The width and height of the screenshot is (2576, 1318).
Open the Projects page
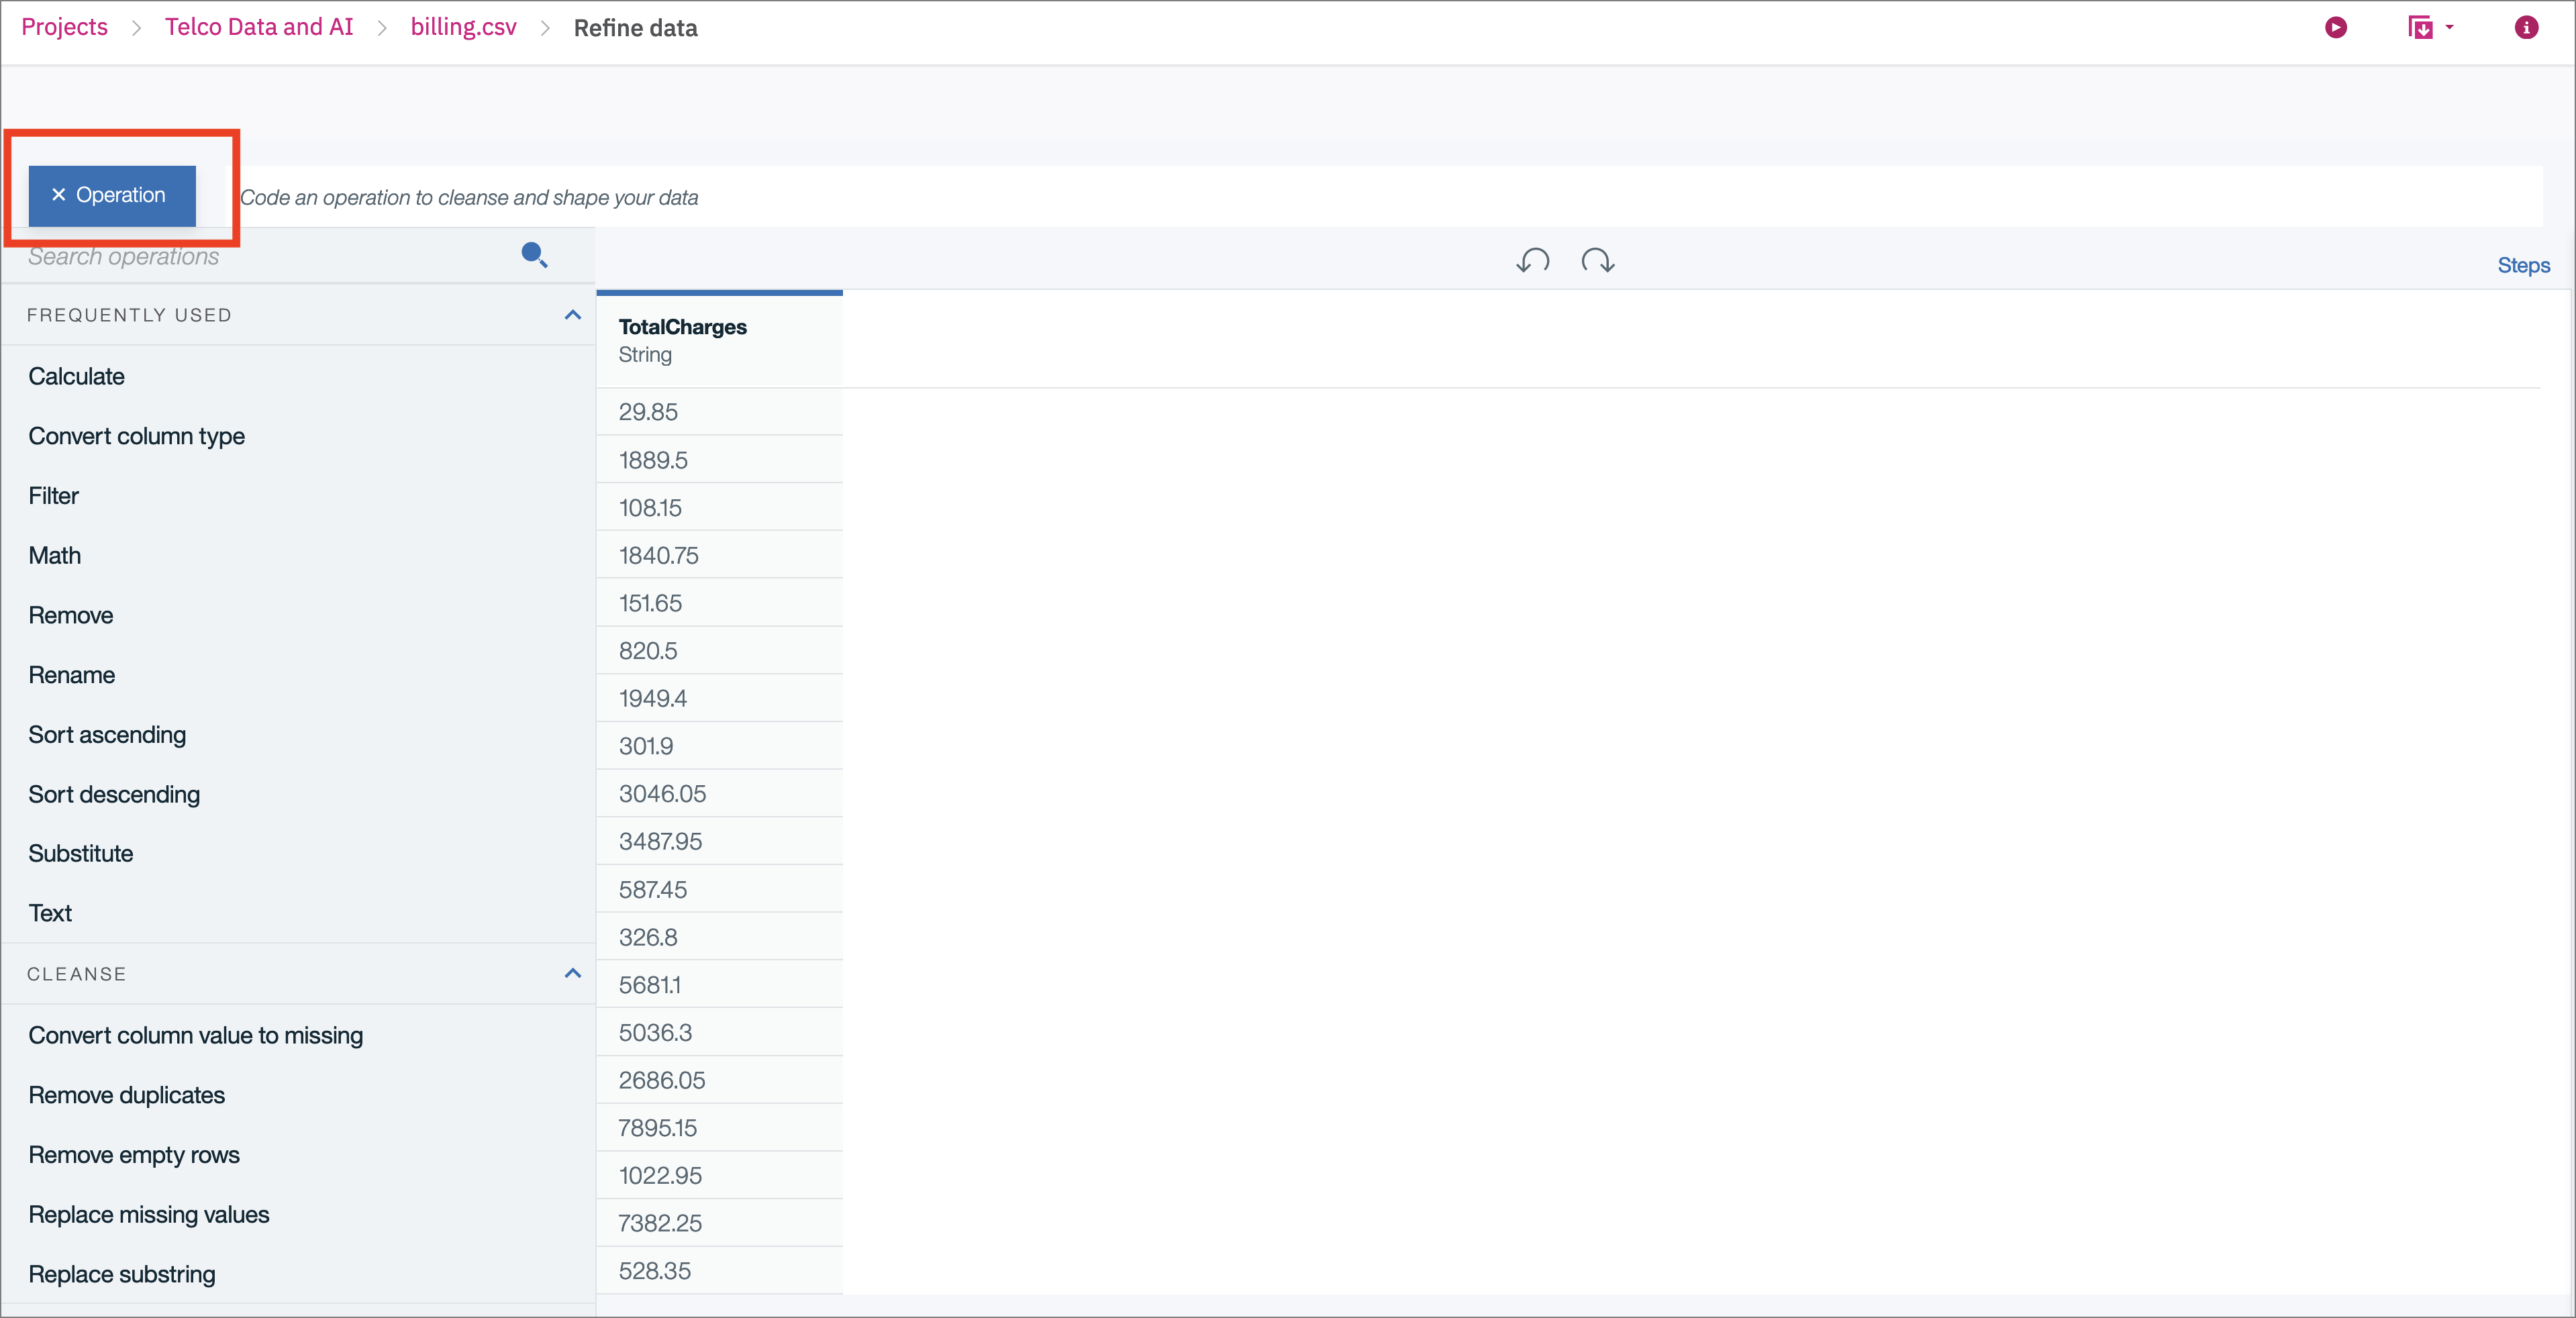tap(64, 27)
